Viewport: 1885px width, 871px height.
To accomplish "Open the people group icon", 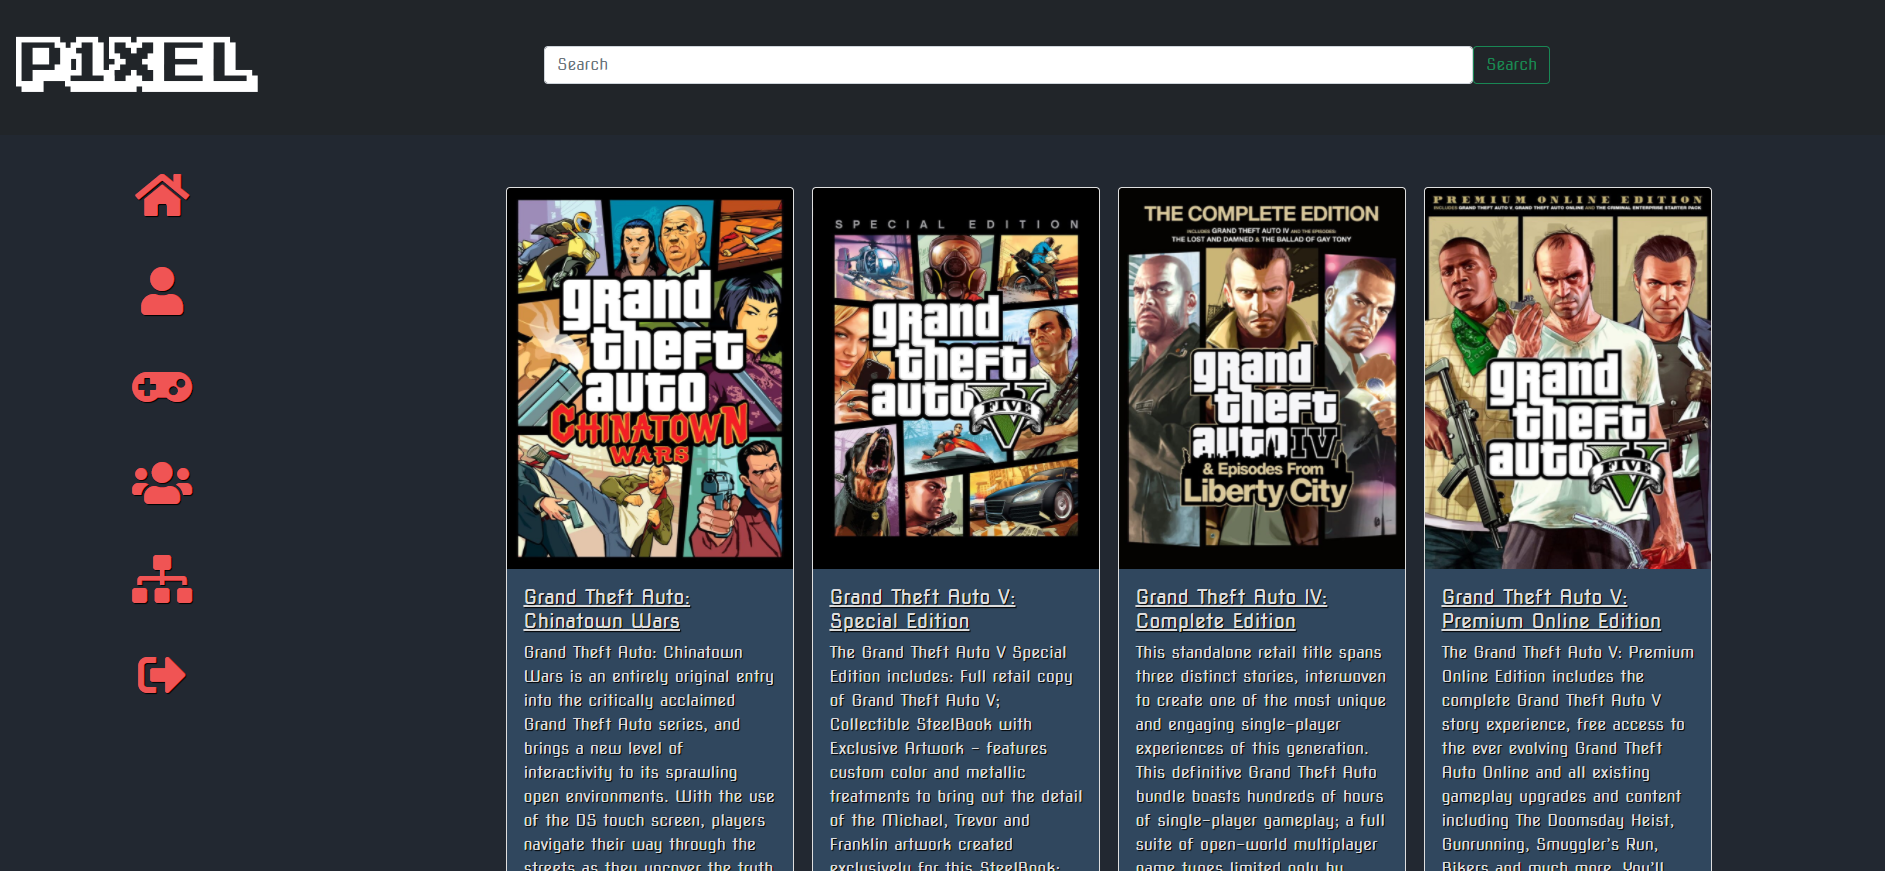I will click(162, 483).
